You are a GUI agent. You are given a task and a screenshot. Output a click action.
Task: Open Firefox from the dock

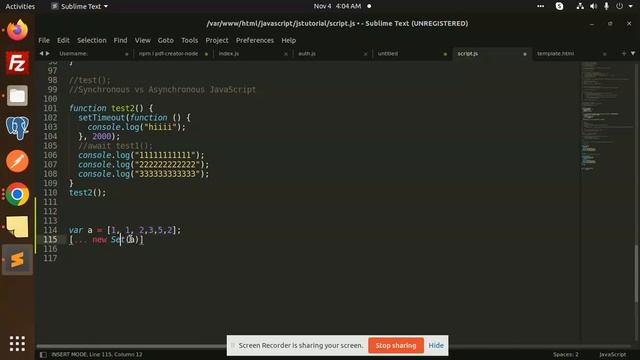pyautogui.click(x=17, y=30)
